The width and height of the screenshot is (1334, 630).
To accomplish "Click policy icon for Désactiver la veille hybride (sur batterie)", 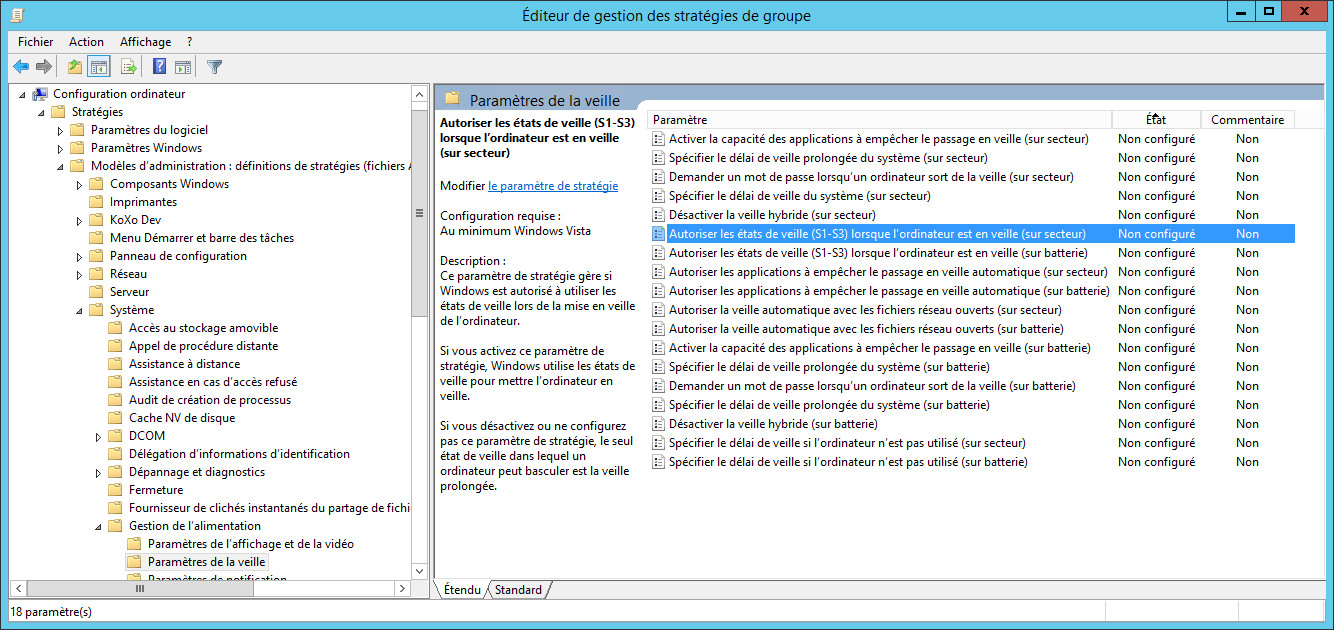I will click(658, 424).
